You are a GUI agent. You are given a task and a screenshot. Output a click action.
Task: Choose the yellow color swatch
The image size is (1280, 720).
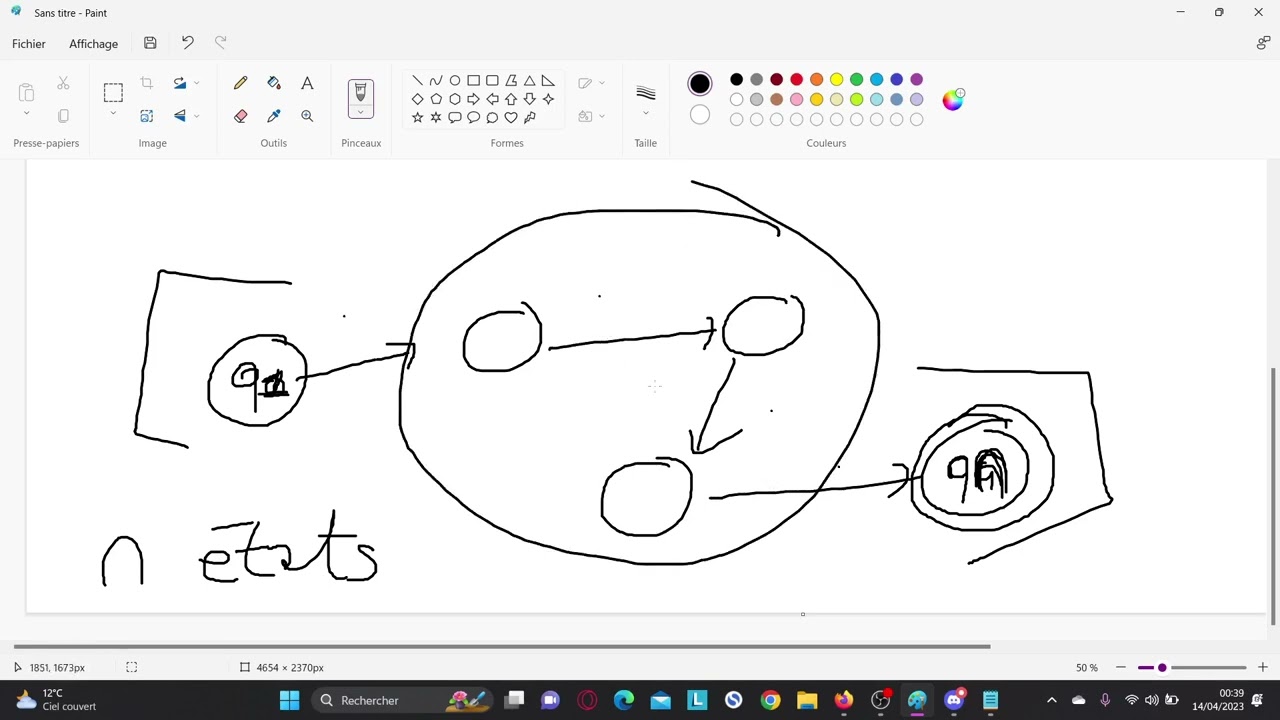pos(836,80)
